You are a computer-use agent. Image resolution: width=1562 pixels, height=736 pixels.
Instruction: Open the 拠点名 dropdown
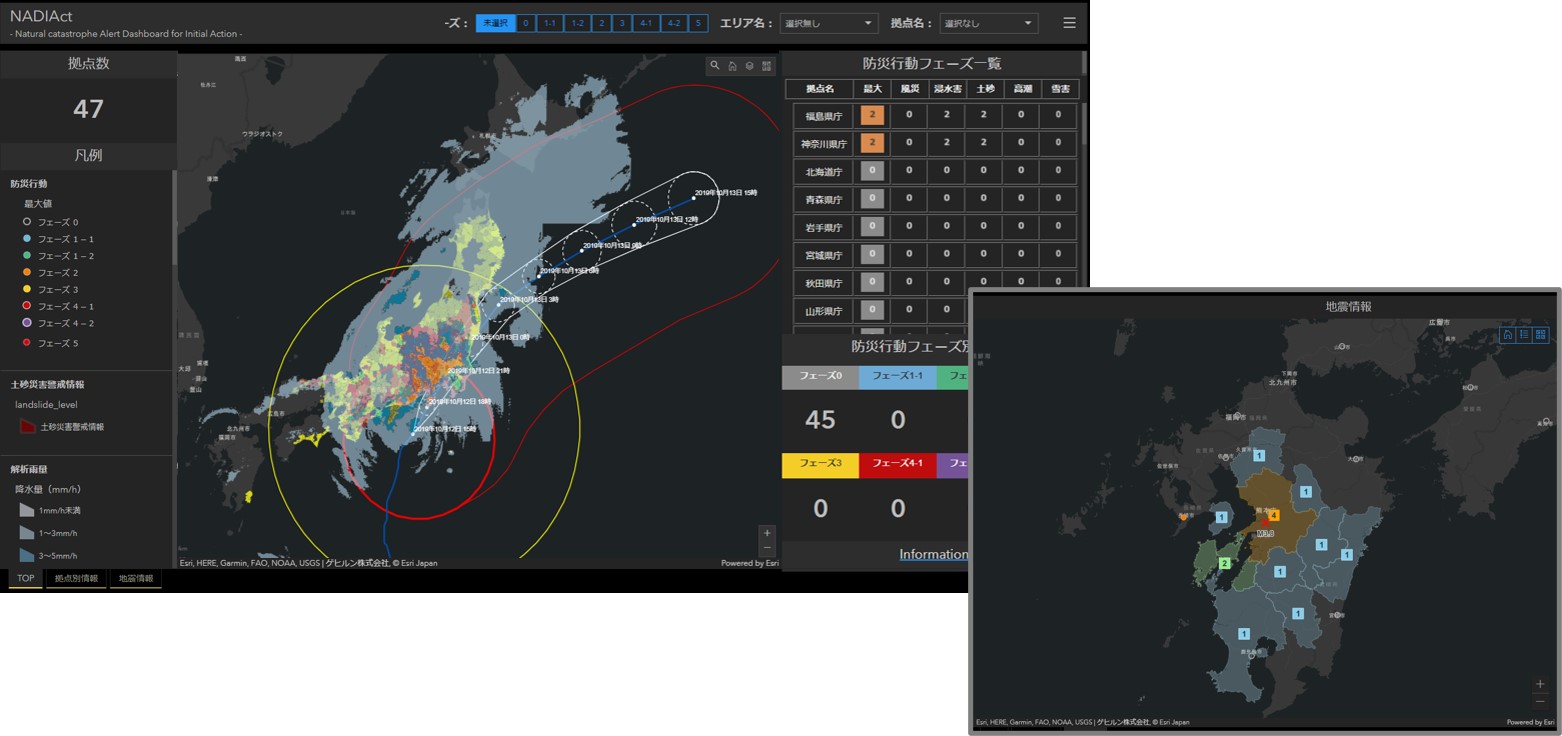988,23
